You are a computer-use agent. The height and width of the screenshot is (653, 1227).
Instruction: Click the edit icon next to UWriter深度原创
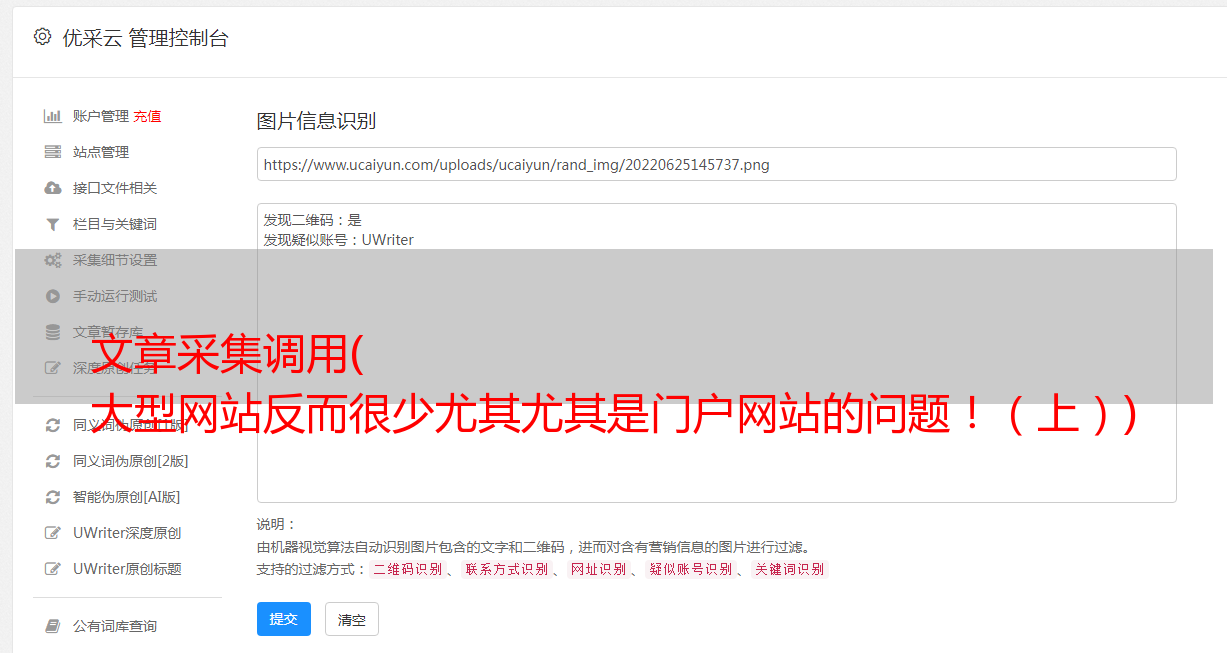[53, 533]
